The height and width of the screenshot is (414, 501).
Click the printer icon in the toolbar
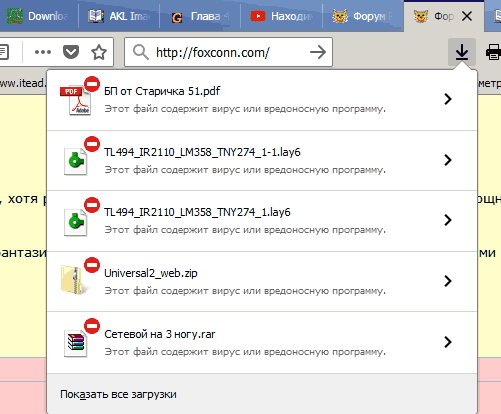pyautogui.click(x=493, y=52)
